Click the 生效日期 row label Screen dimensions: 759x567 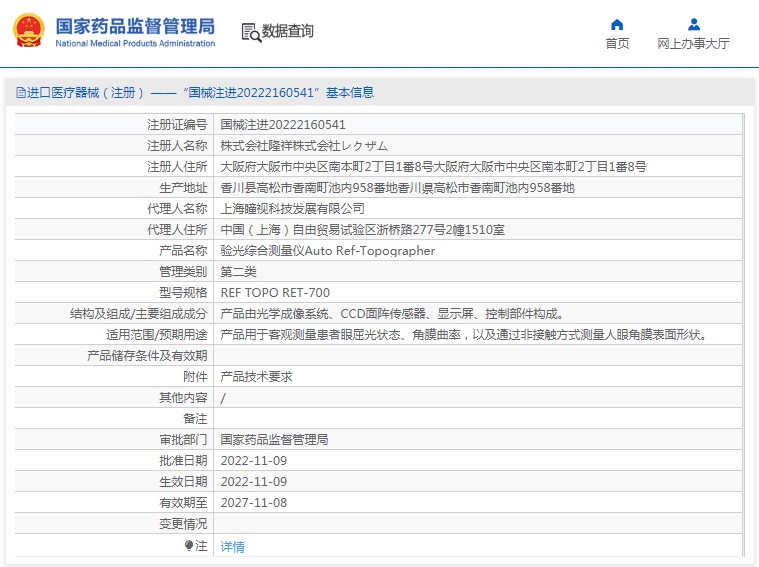pos(183,482)
